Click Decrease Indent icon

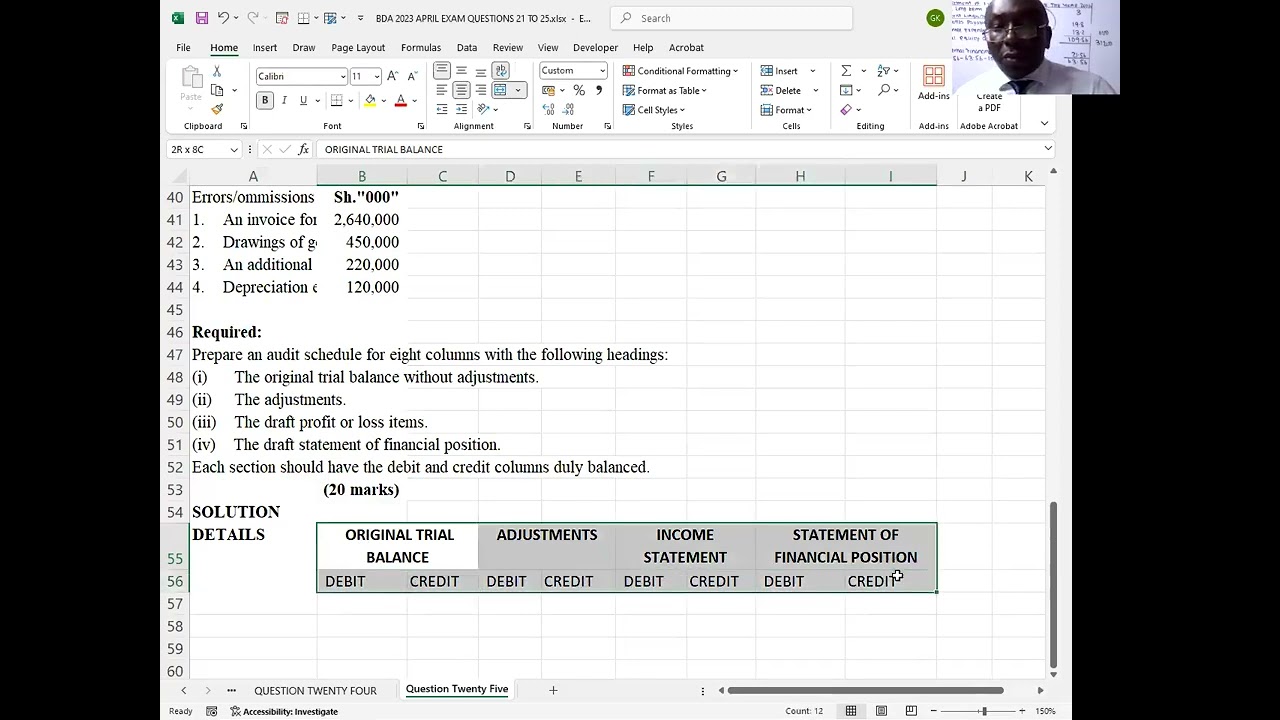pos(442,109)
